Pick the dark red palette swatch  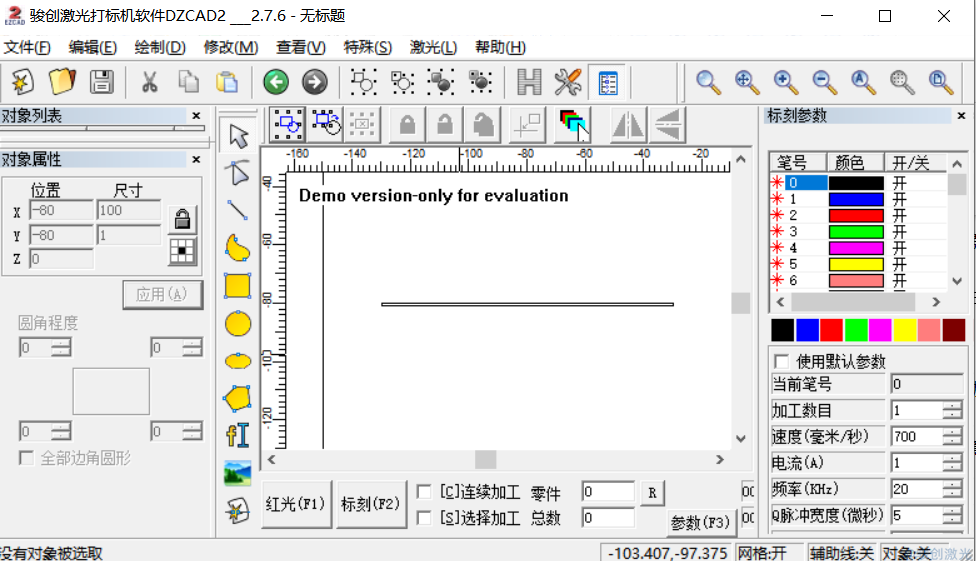click(954, 330)
